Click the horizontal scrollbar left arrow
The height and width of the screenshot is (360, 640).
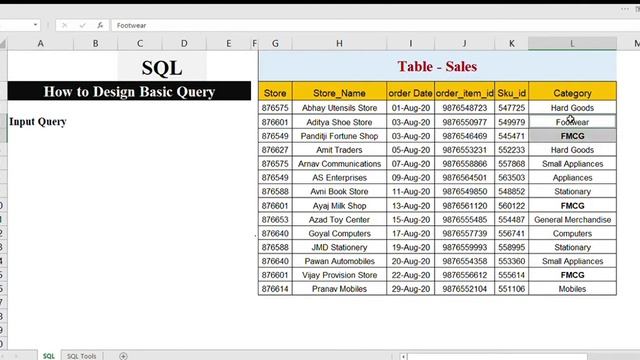pyautogui.click(x=403, y=357)
